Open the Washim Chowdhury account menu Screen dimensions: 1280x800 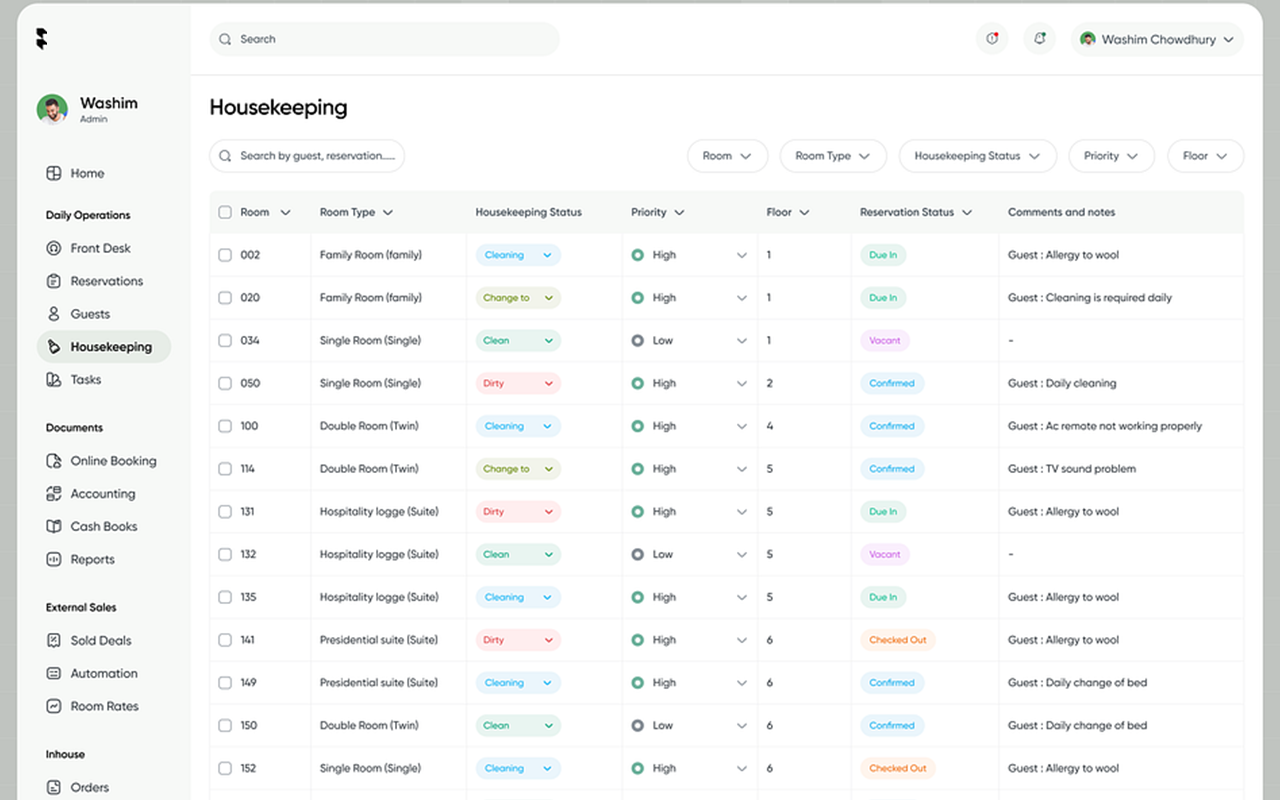pos(1156,39)
